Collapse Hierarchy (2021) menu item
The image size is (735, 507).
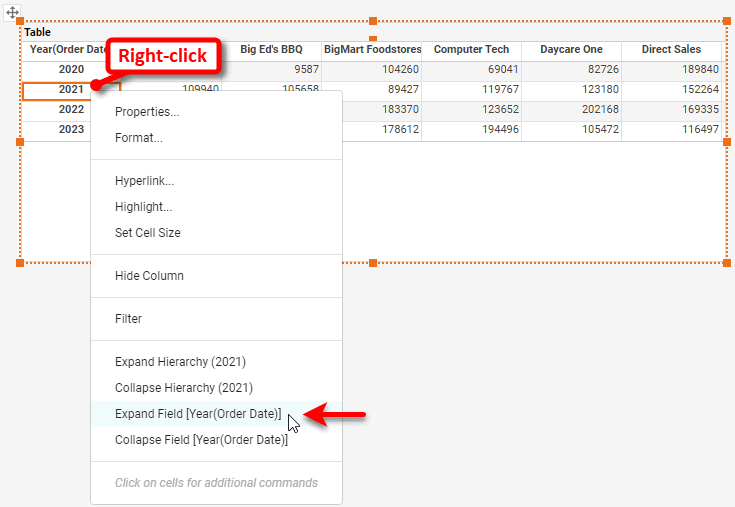point(183,388)
